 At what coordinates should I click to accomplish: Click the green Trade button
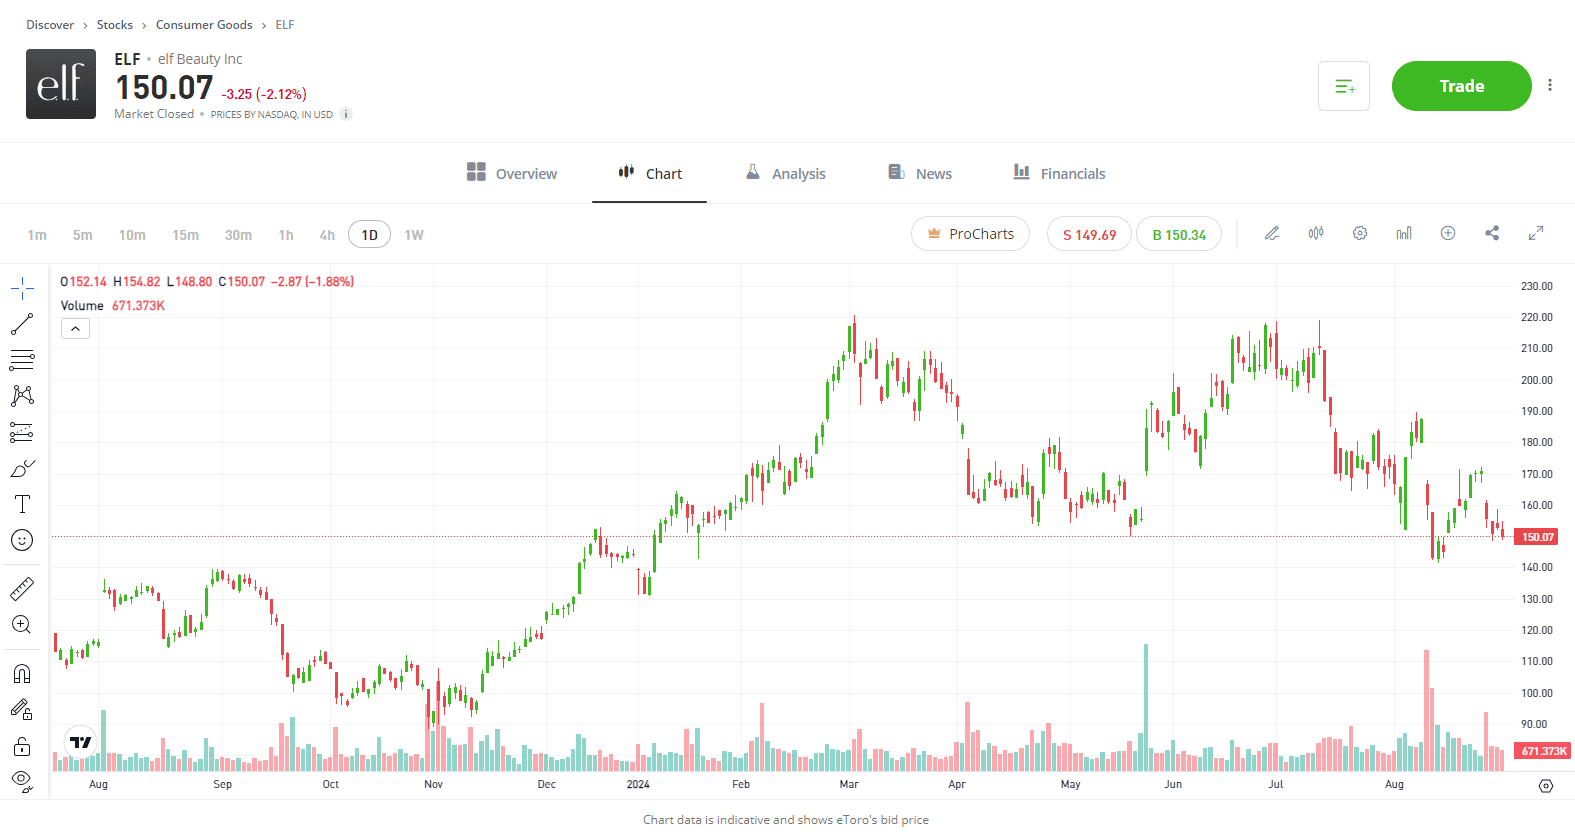[1461, 86]
